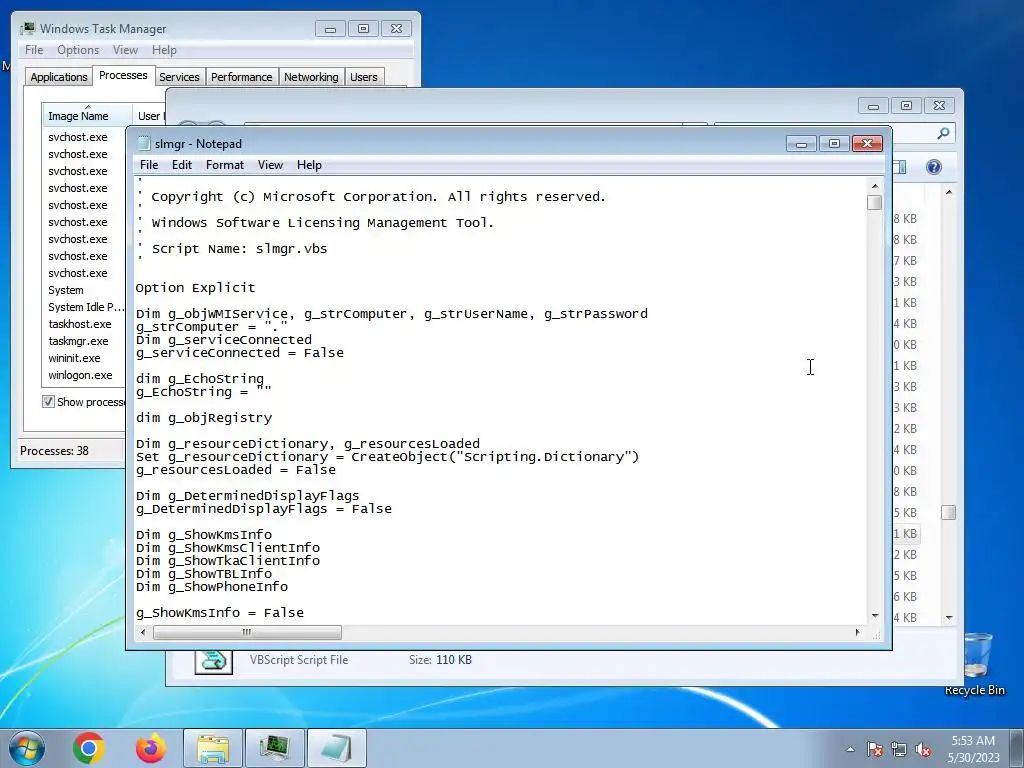Click 'Size: 110 KB' in details pane
Image resolution: width=1024 pixels, height=768 pixels.
coord(440,660)
